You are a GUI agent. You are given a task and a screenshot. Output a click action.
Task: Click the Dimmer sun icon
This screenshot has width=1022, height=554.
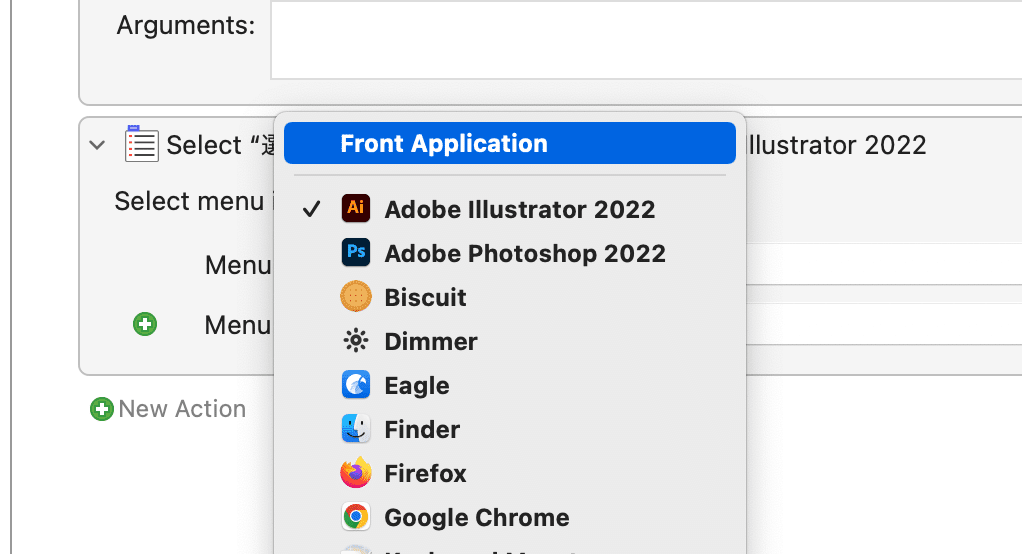[x=356, y=341]
